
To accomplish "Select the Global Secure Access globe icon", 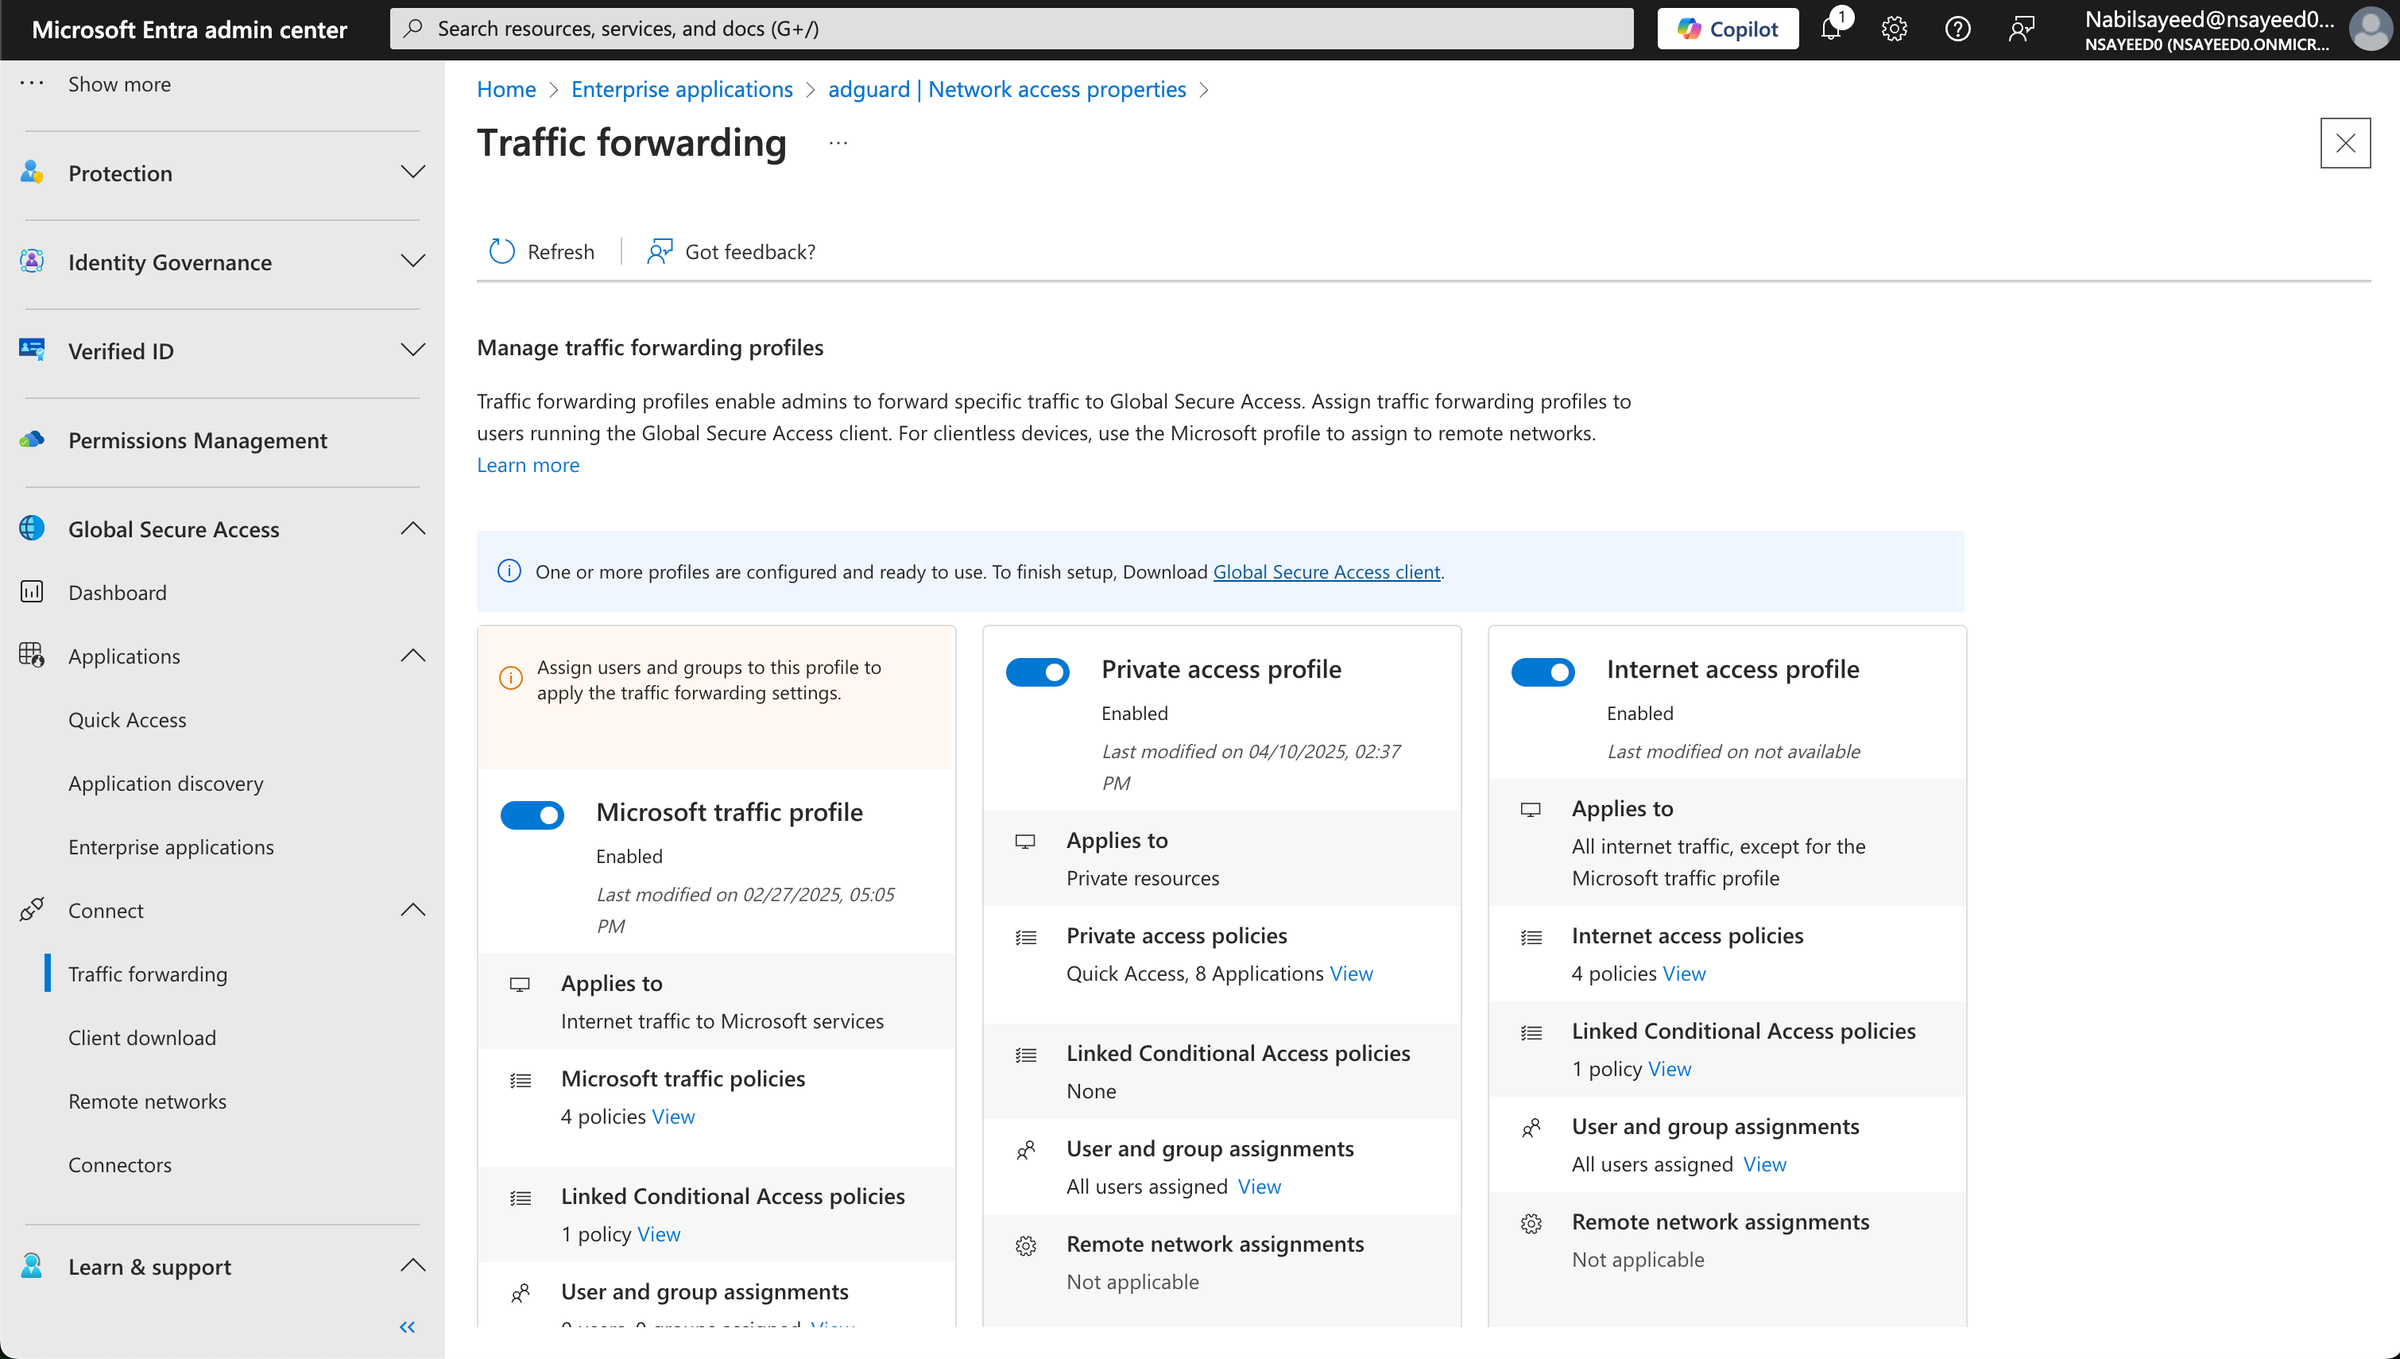I will click(31, 528).
